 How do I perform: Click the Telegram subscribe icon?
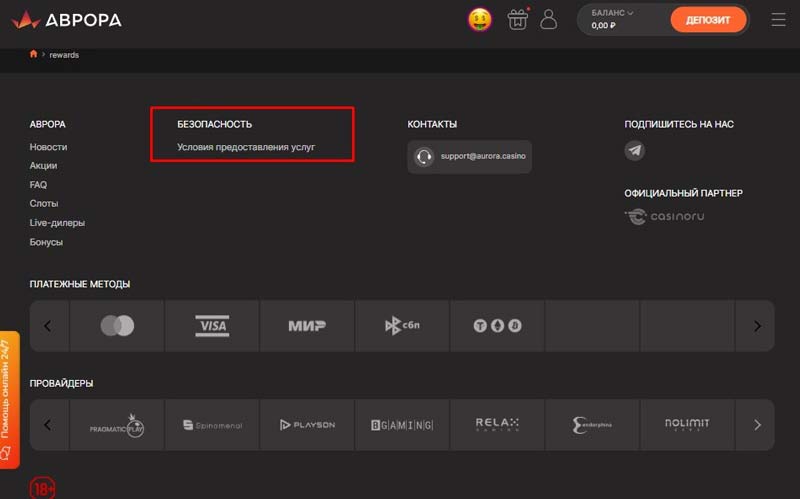(x=635, y=151)
